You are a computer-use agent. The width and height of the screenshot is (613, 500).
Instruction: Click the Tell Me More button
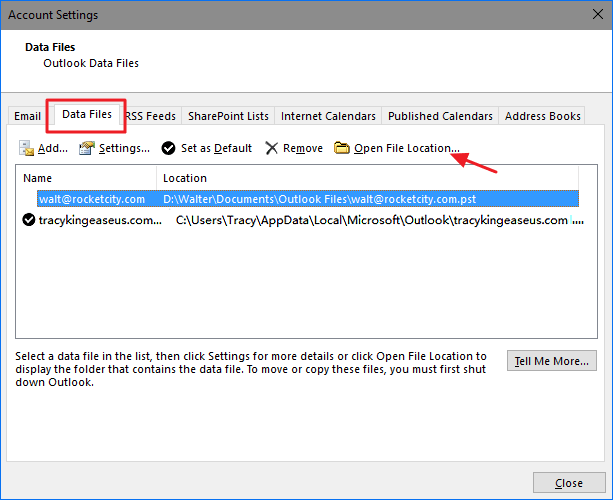(x=553, y=360)
